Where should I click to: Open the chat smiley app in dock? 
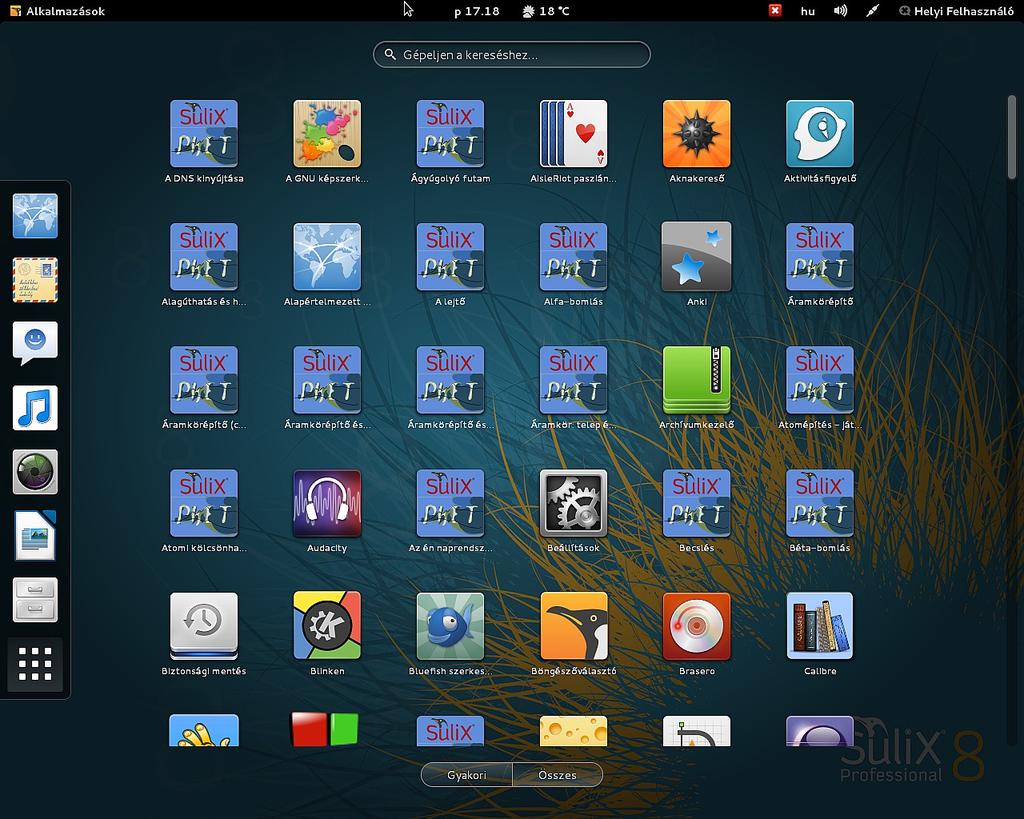[35, 343]
